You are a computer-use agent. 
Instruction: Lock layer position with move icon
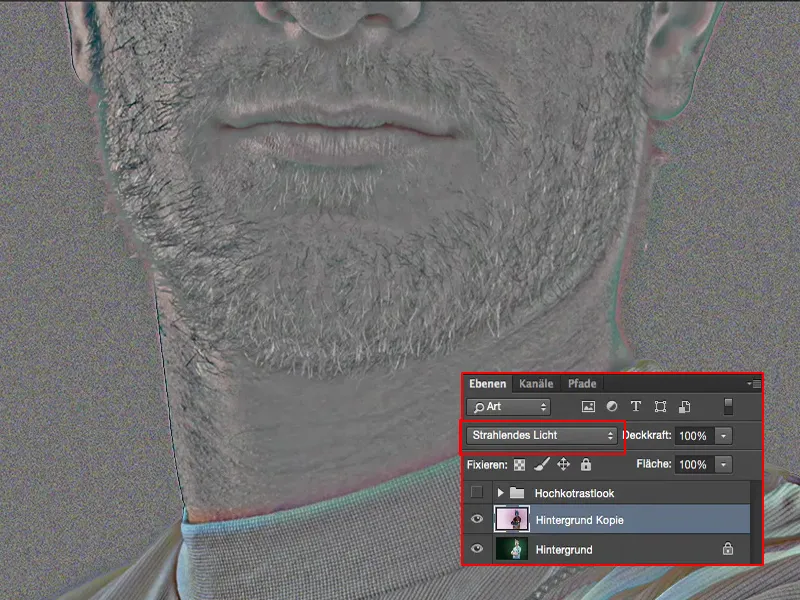(563, 464)
